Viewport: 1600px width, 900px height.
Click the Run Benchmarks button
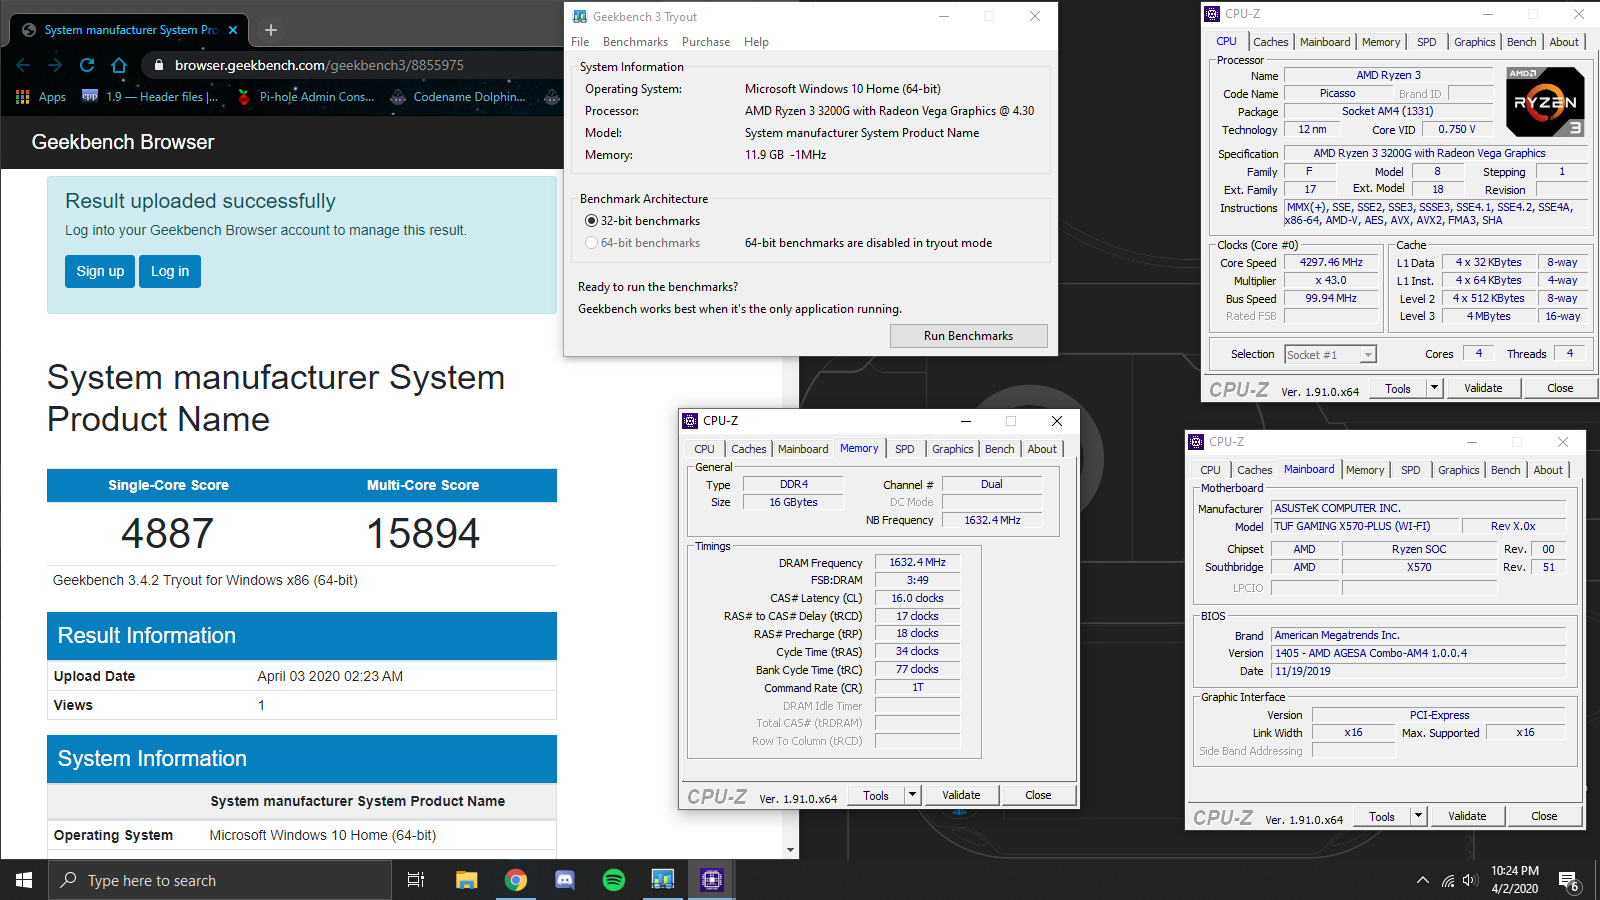tap(968, 336)
